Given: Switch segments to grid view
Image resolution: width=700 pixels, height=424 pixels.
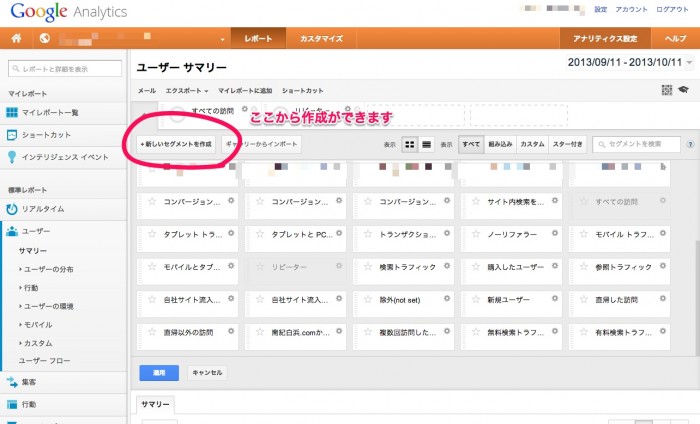Looking at the screenshot, I should (409, 144).
